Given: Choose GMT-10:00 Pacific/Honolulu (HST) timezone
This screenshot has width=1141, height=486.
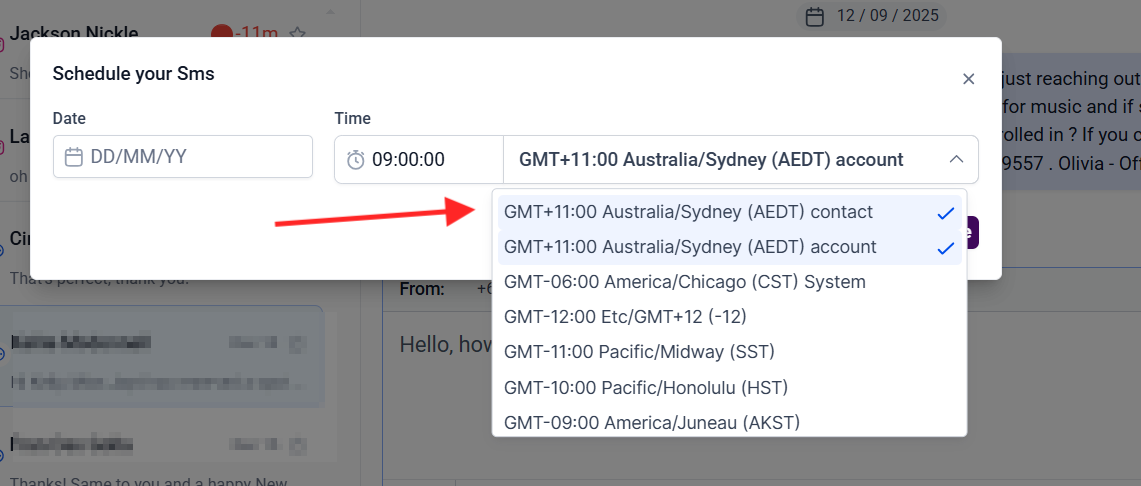Looking at the screenshot, I should click(x=729, y=388).
